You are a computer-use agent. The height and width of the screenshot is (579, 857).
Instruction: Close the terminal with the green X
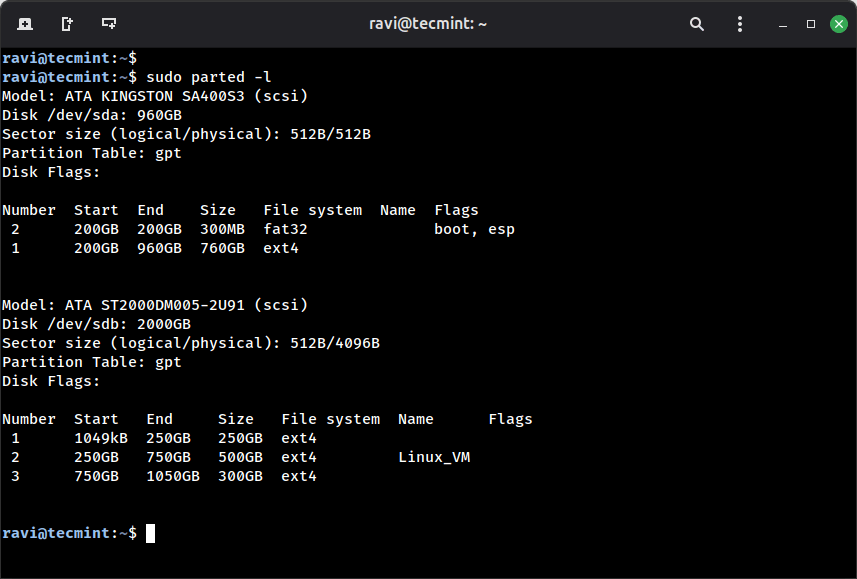(x=838, y=24)
